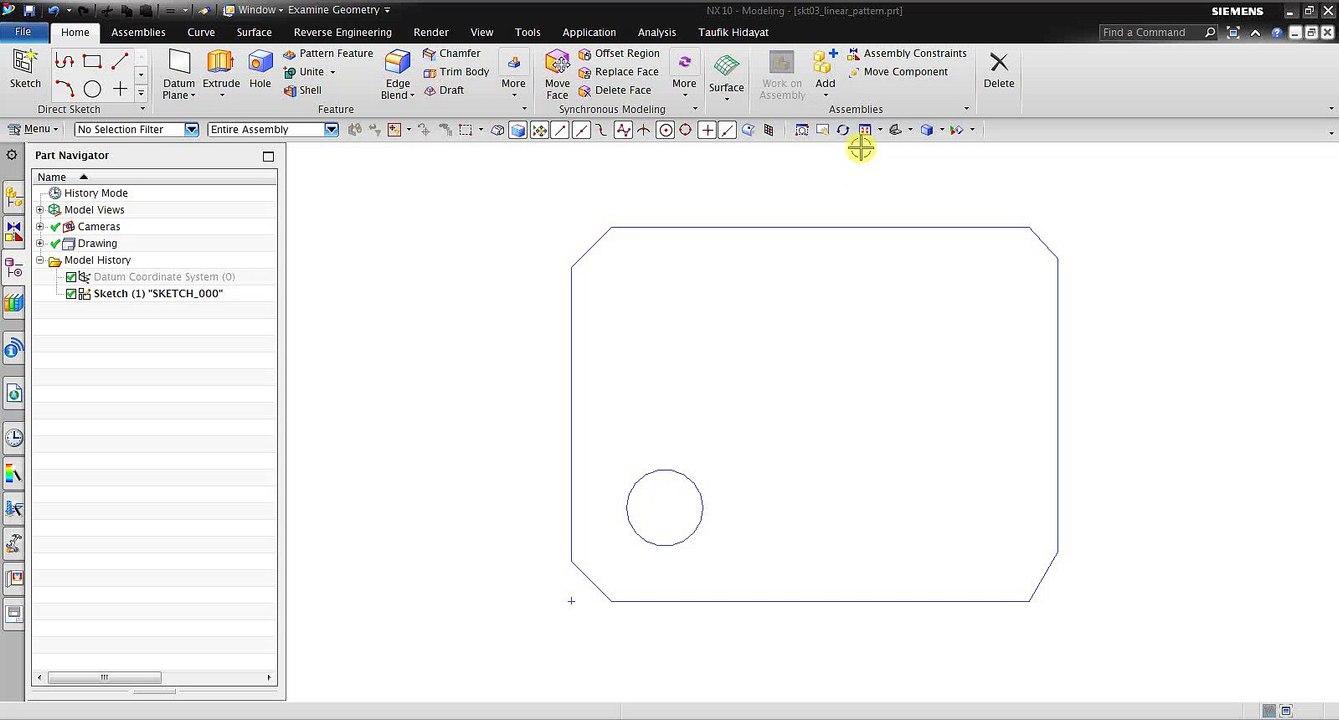This screenshot has height=720, width=1339.
Task: Open the Menu dropdown button
Action: click(x=33, y=129)
